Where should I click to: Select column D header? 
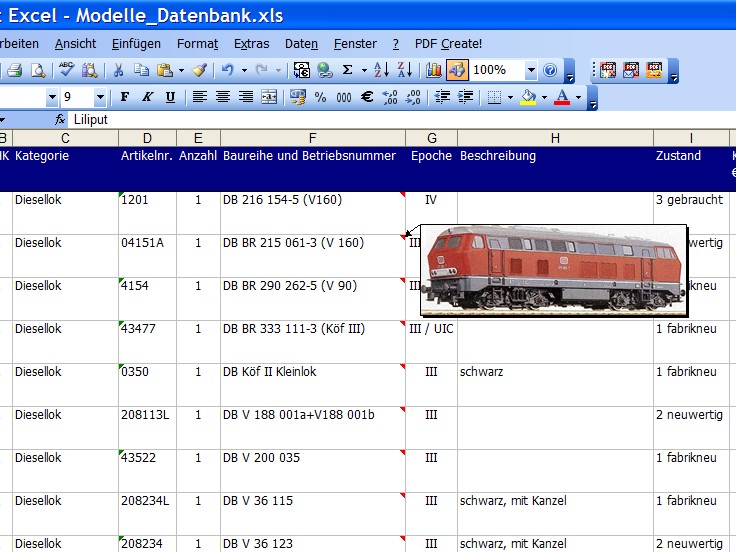pos(147,138)
